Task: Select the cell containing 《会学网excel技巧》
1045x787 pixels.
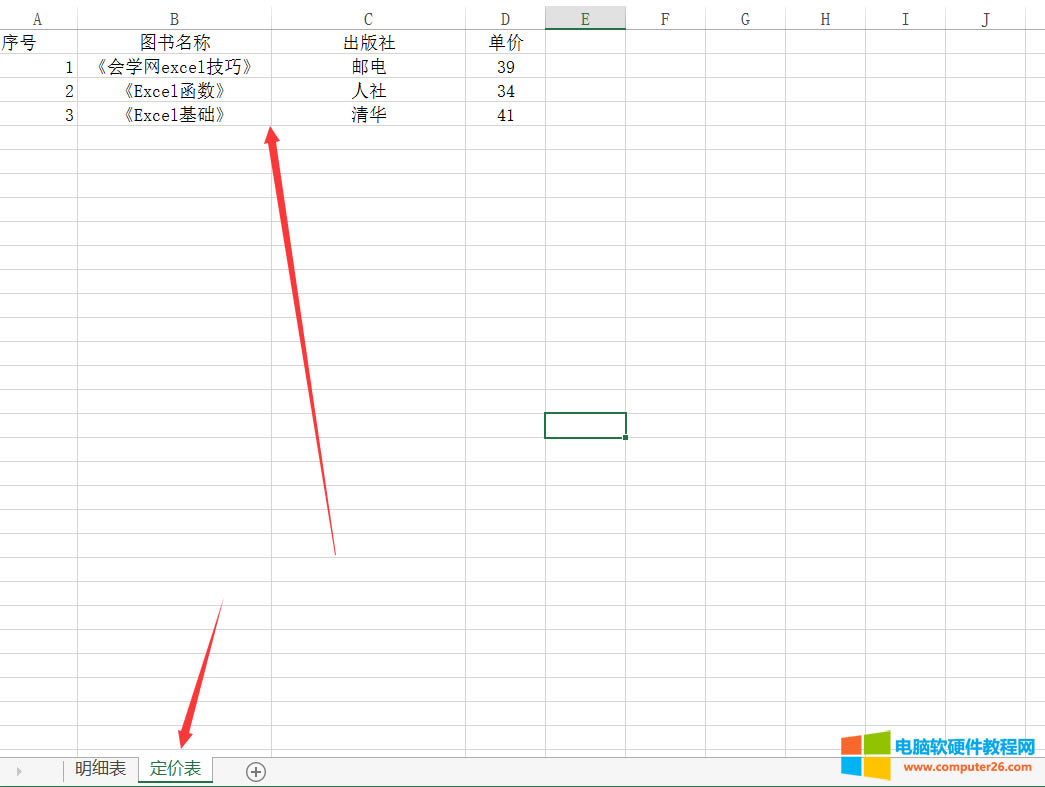Action: coord(174,66)
